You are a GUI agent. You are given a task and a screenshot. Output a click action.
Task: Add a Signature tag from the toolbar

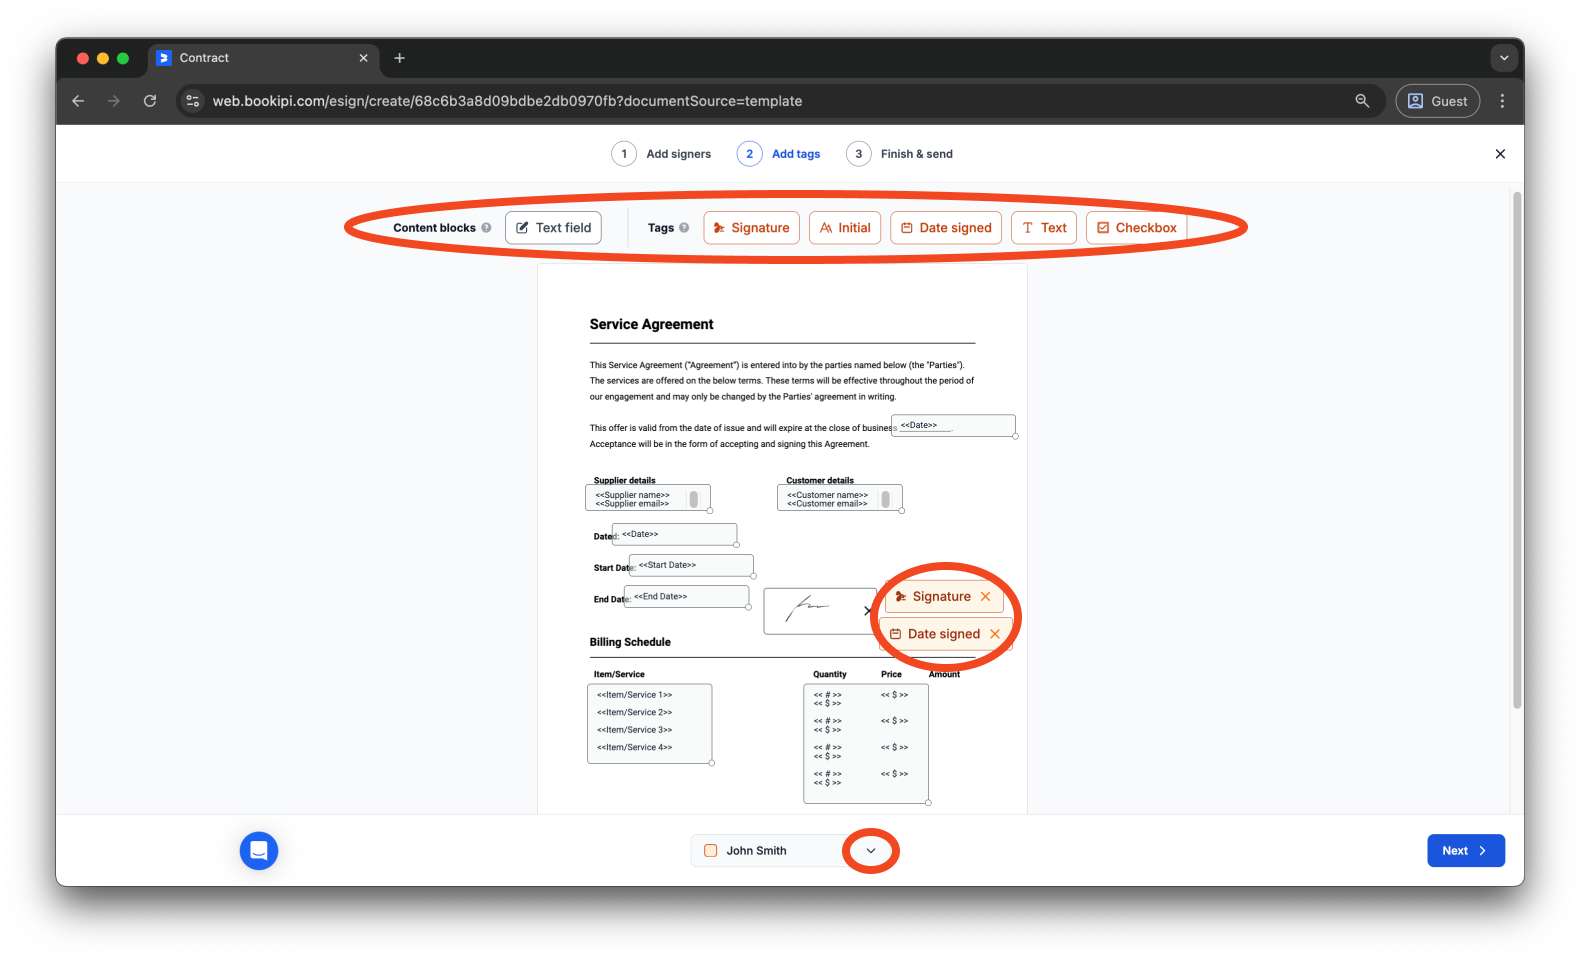751,228
